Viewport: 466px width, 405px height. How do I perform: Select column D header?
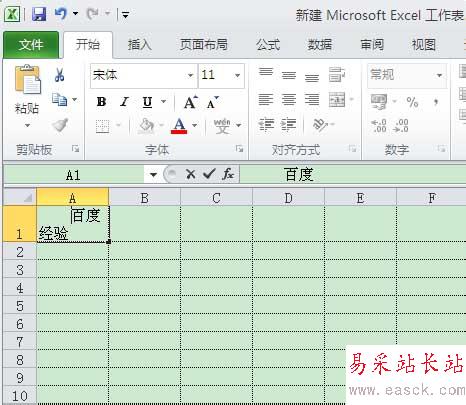click(289, 198)
